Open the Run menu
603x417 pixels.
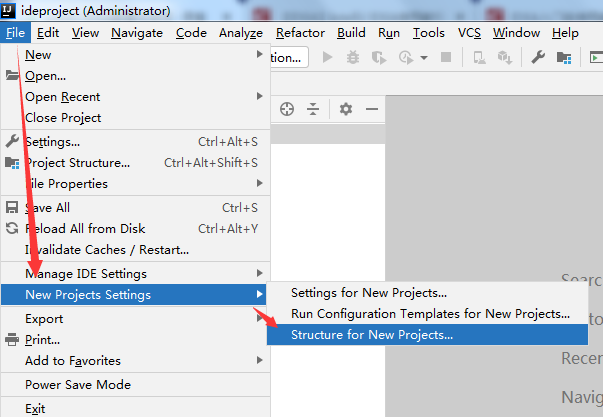pos(389,33)
